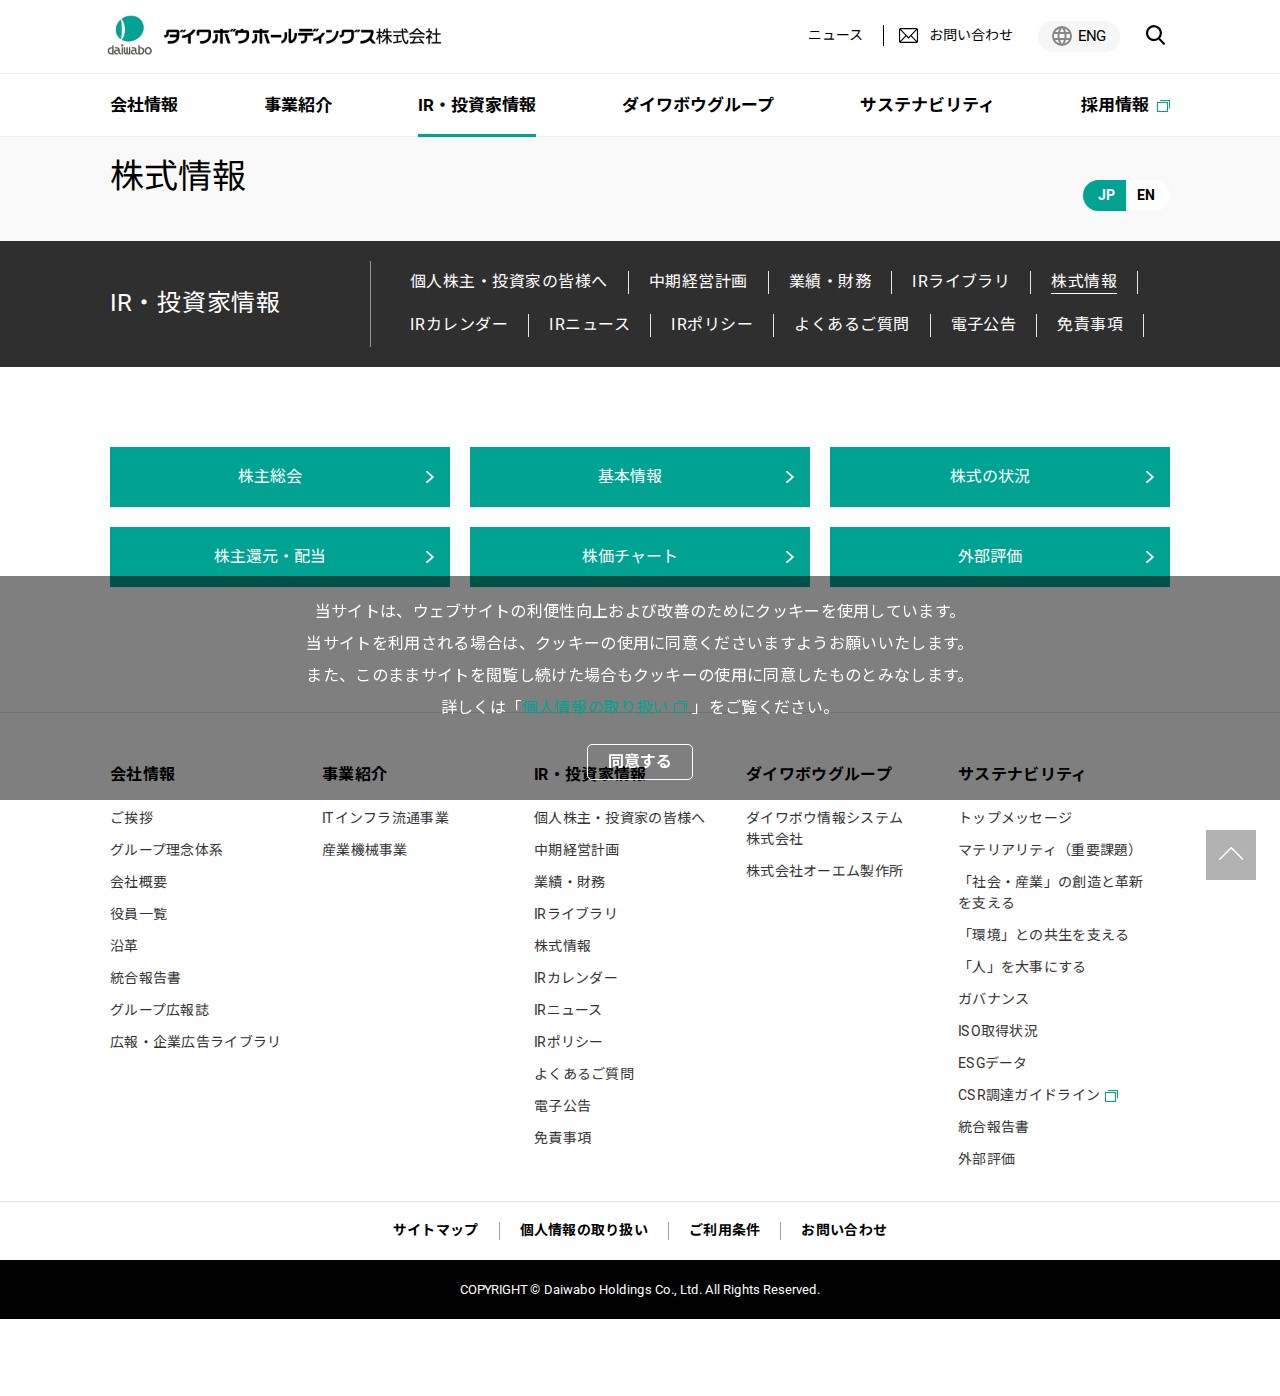Click the envelope contact icon

[908, 36]
